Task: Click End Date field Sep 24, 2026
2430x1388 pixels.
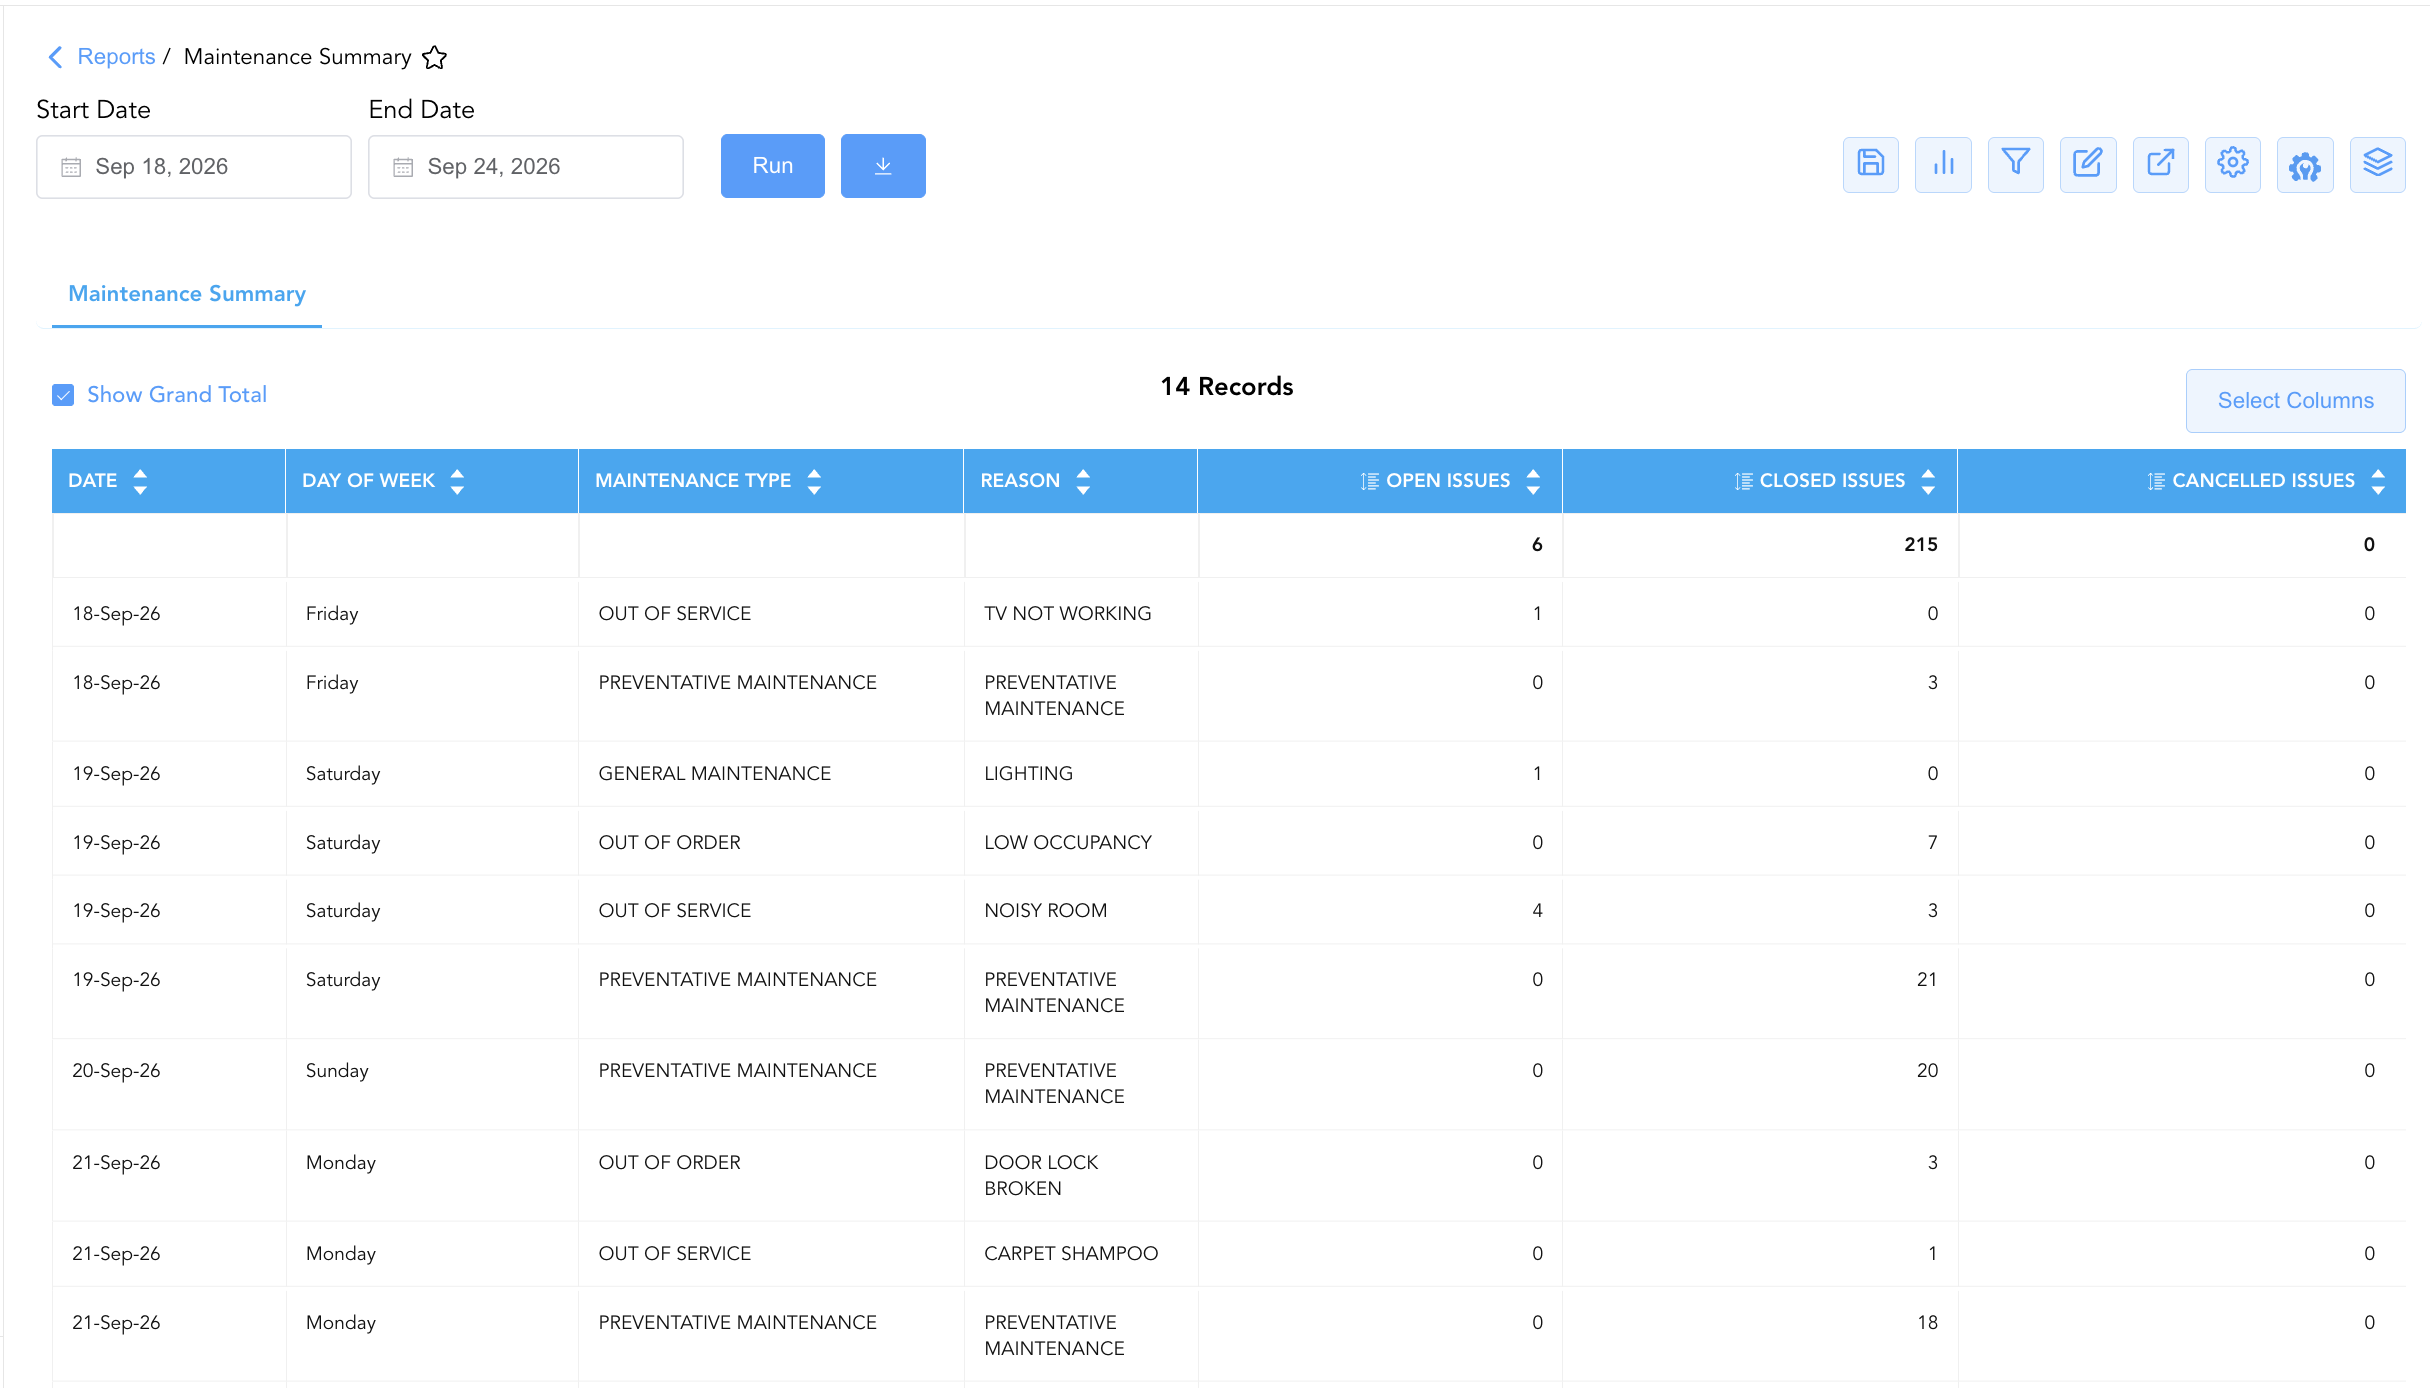Action: (526, 167)
